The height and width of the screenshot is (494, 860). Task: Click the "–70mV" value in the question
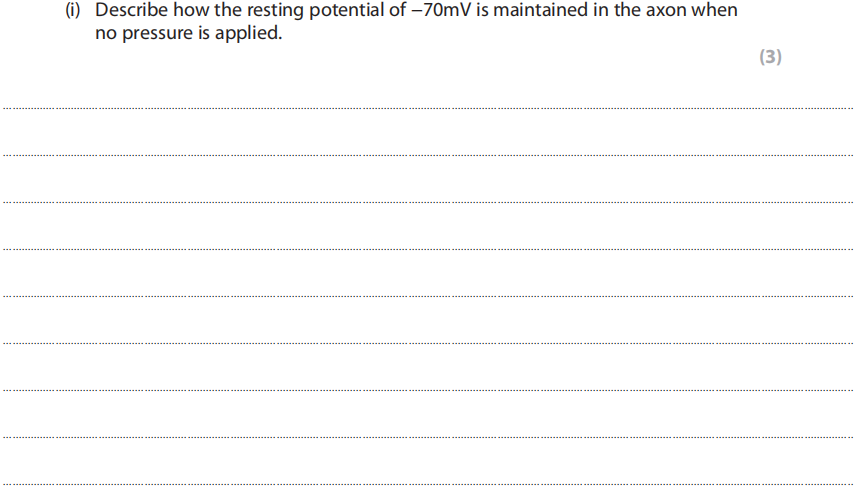click(x=432, y=10)
